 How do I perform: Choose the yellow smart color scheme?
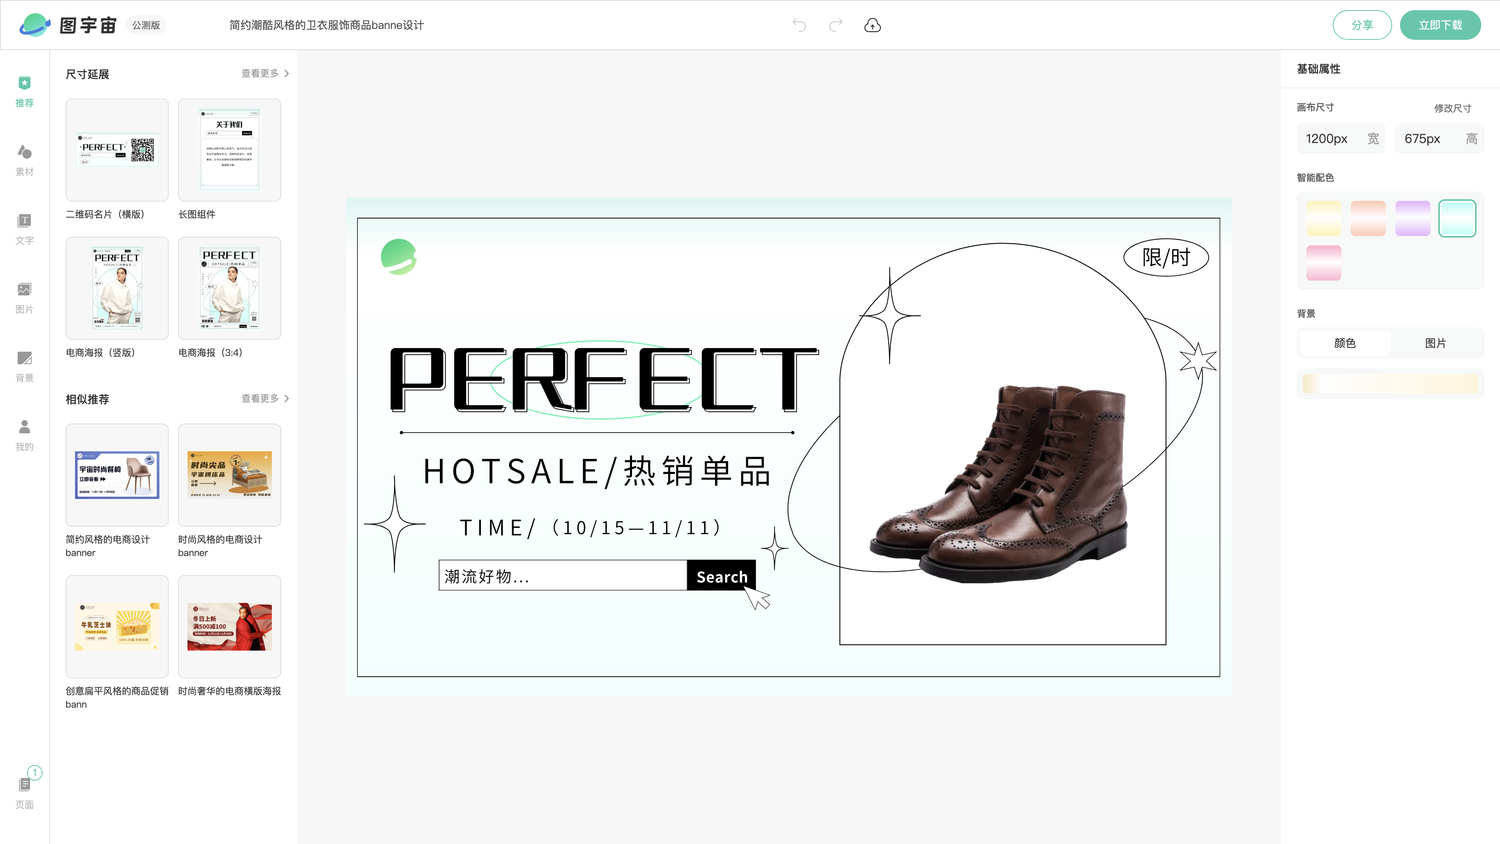(x=1323, y=218)
